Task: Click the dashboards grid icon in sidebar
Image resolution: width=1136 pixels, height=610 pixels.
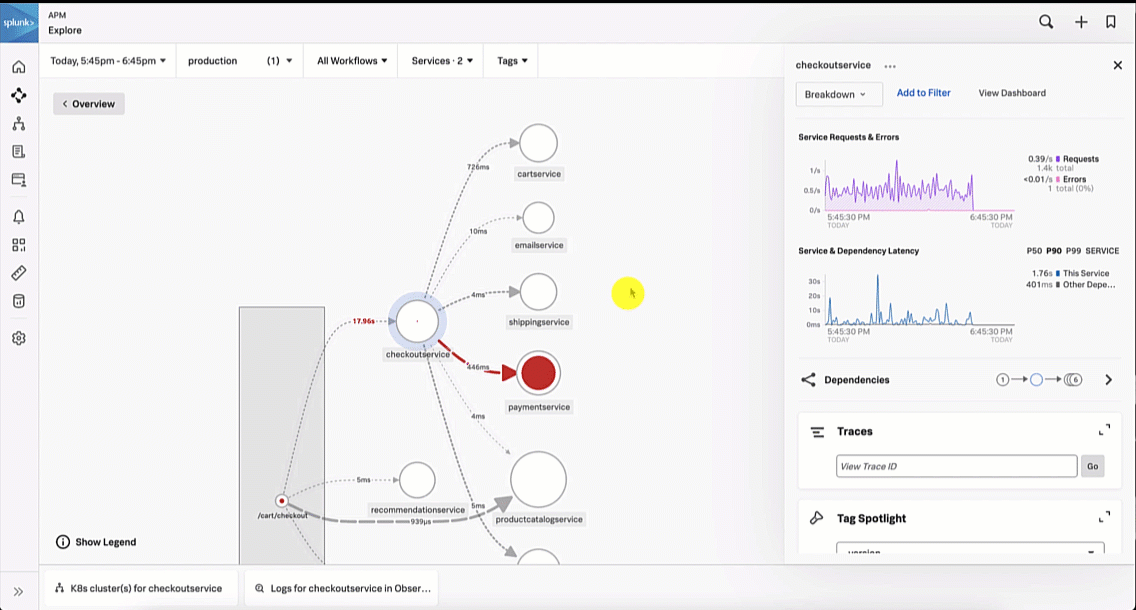Action: pos(18,245)
